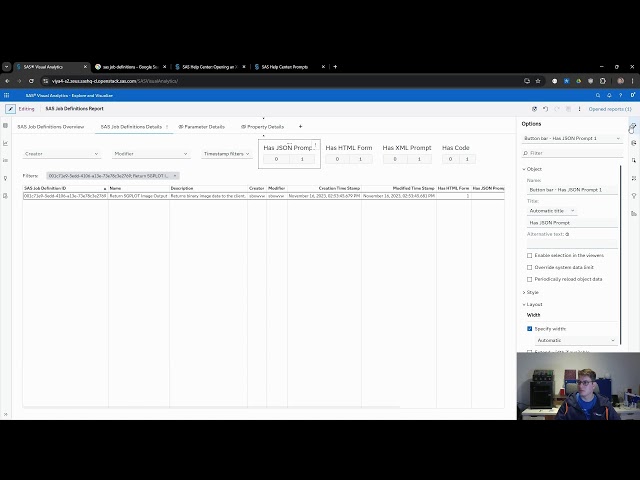The width and height of the screenshot is (640, 480).
Task: Click the save icon in report toolbar
Action: click(568, 109)
